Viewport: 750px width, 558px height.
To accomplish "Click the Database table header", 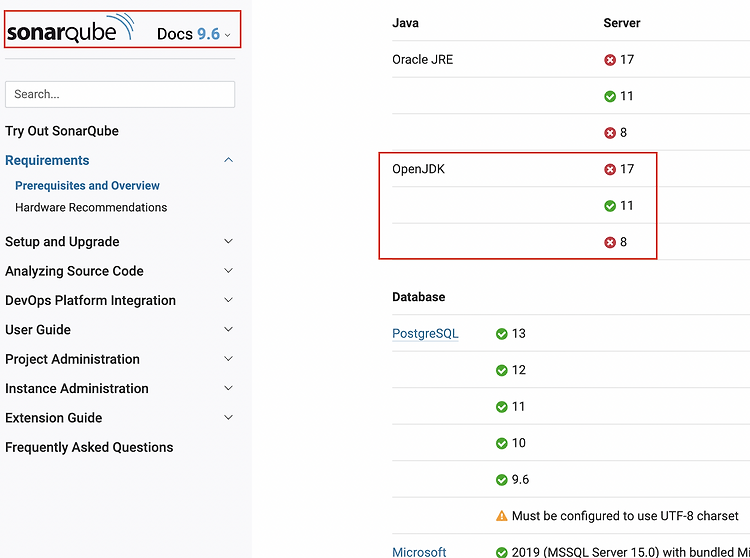I will click(419, 297).
